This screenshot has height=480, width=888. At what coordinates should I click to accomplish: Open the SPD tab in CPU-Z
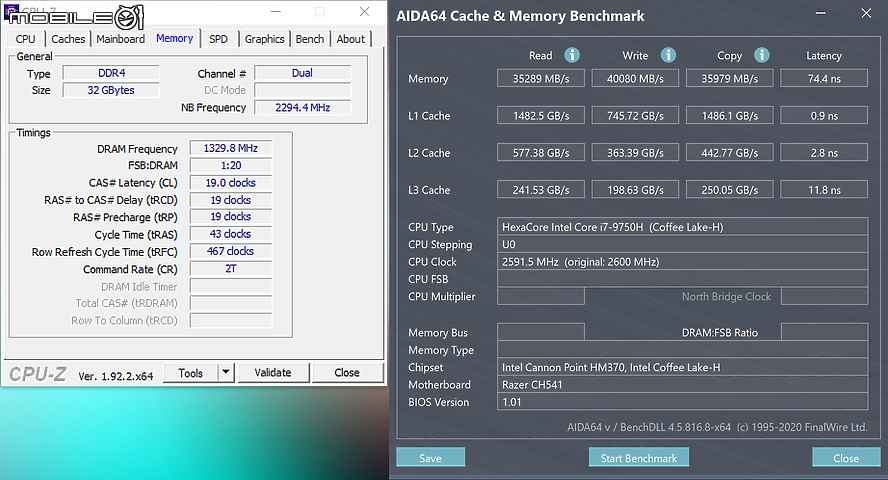(x=219, y=39)
